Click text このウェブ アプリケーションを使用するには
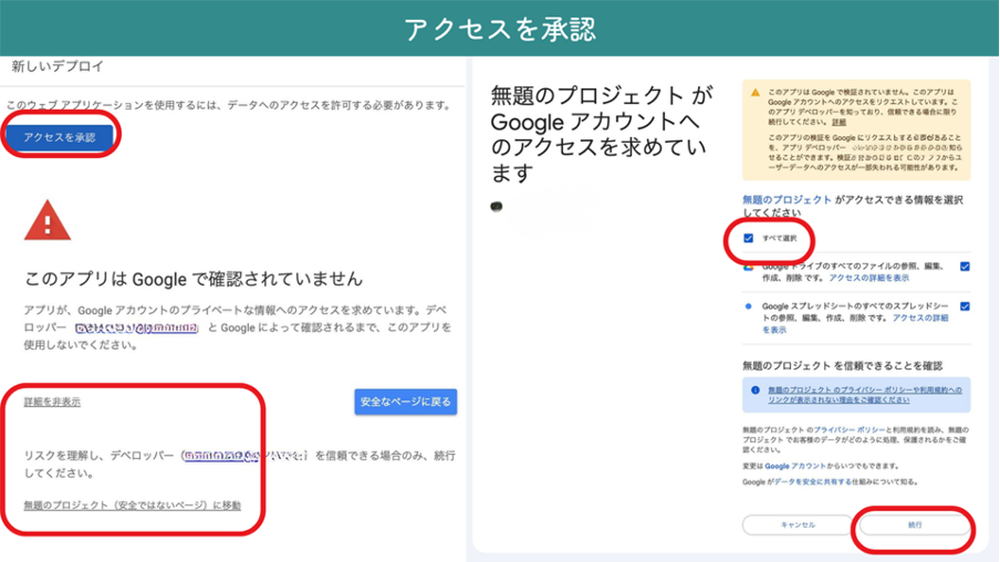1000x562 pixels. (114, 105)
